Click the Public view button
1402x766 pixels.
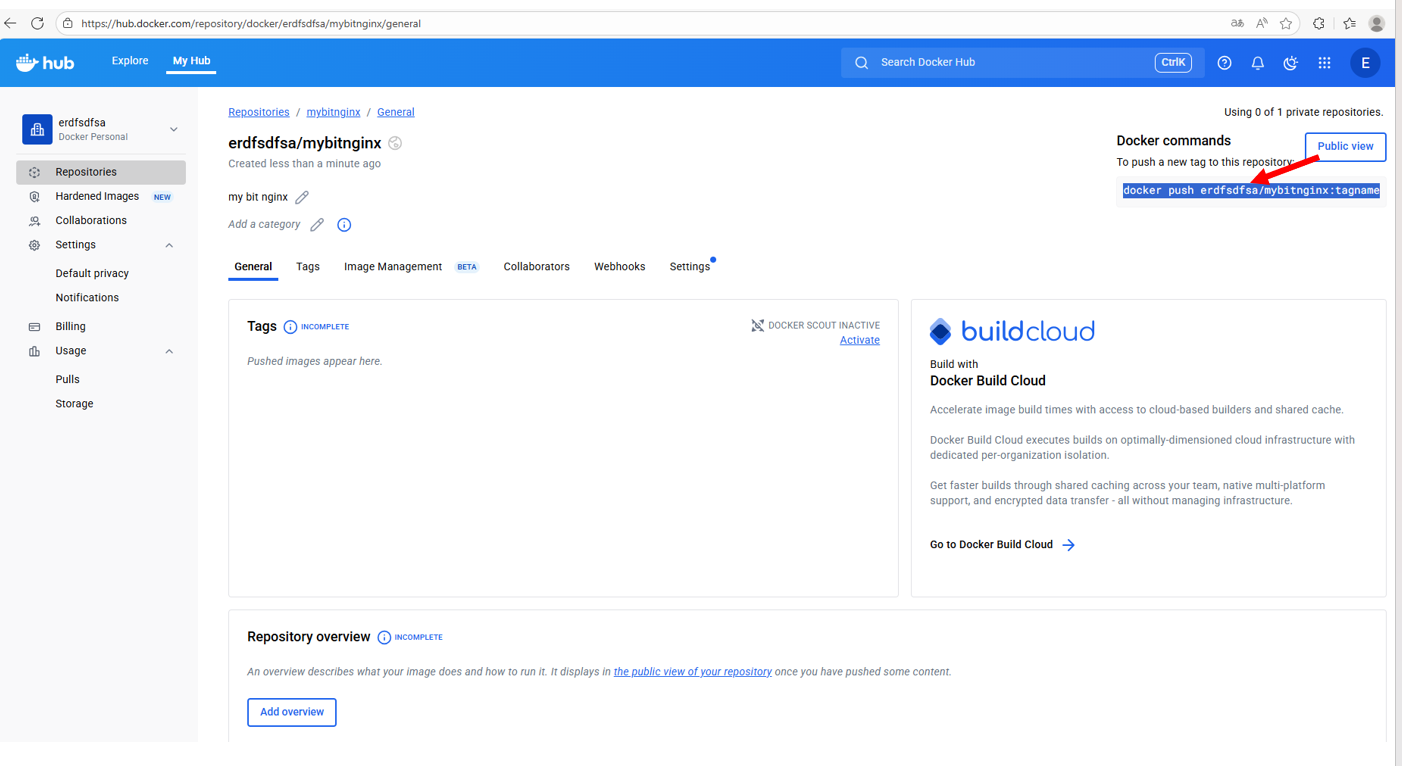1345,147
